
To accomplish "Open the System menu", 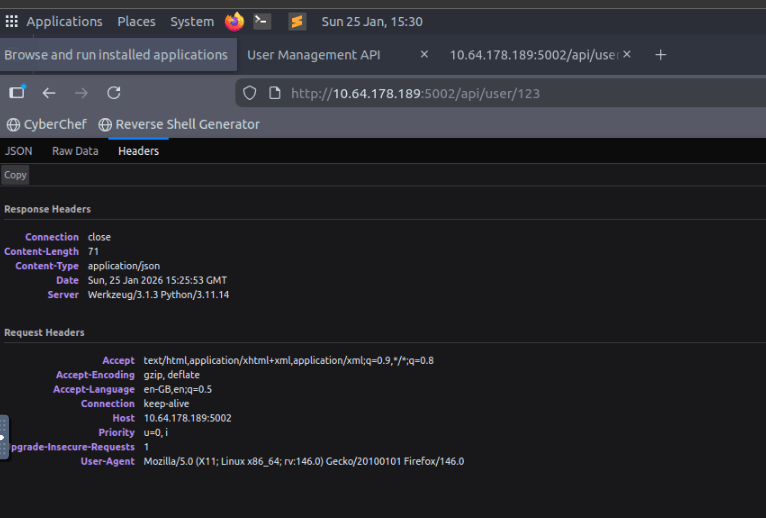I will tap(192, 22).
